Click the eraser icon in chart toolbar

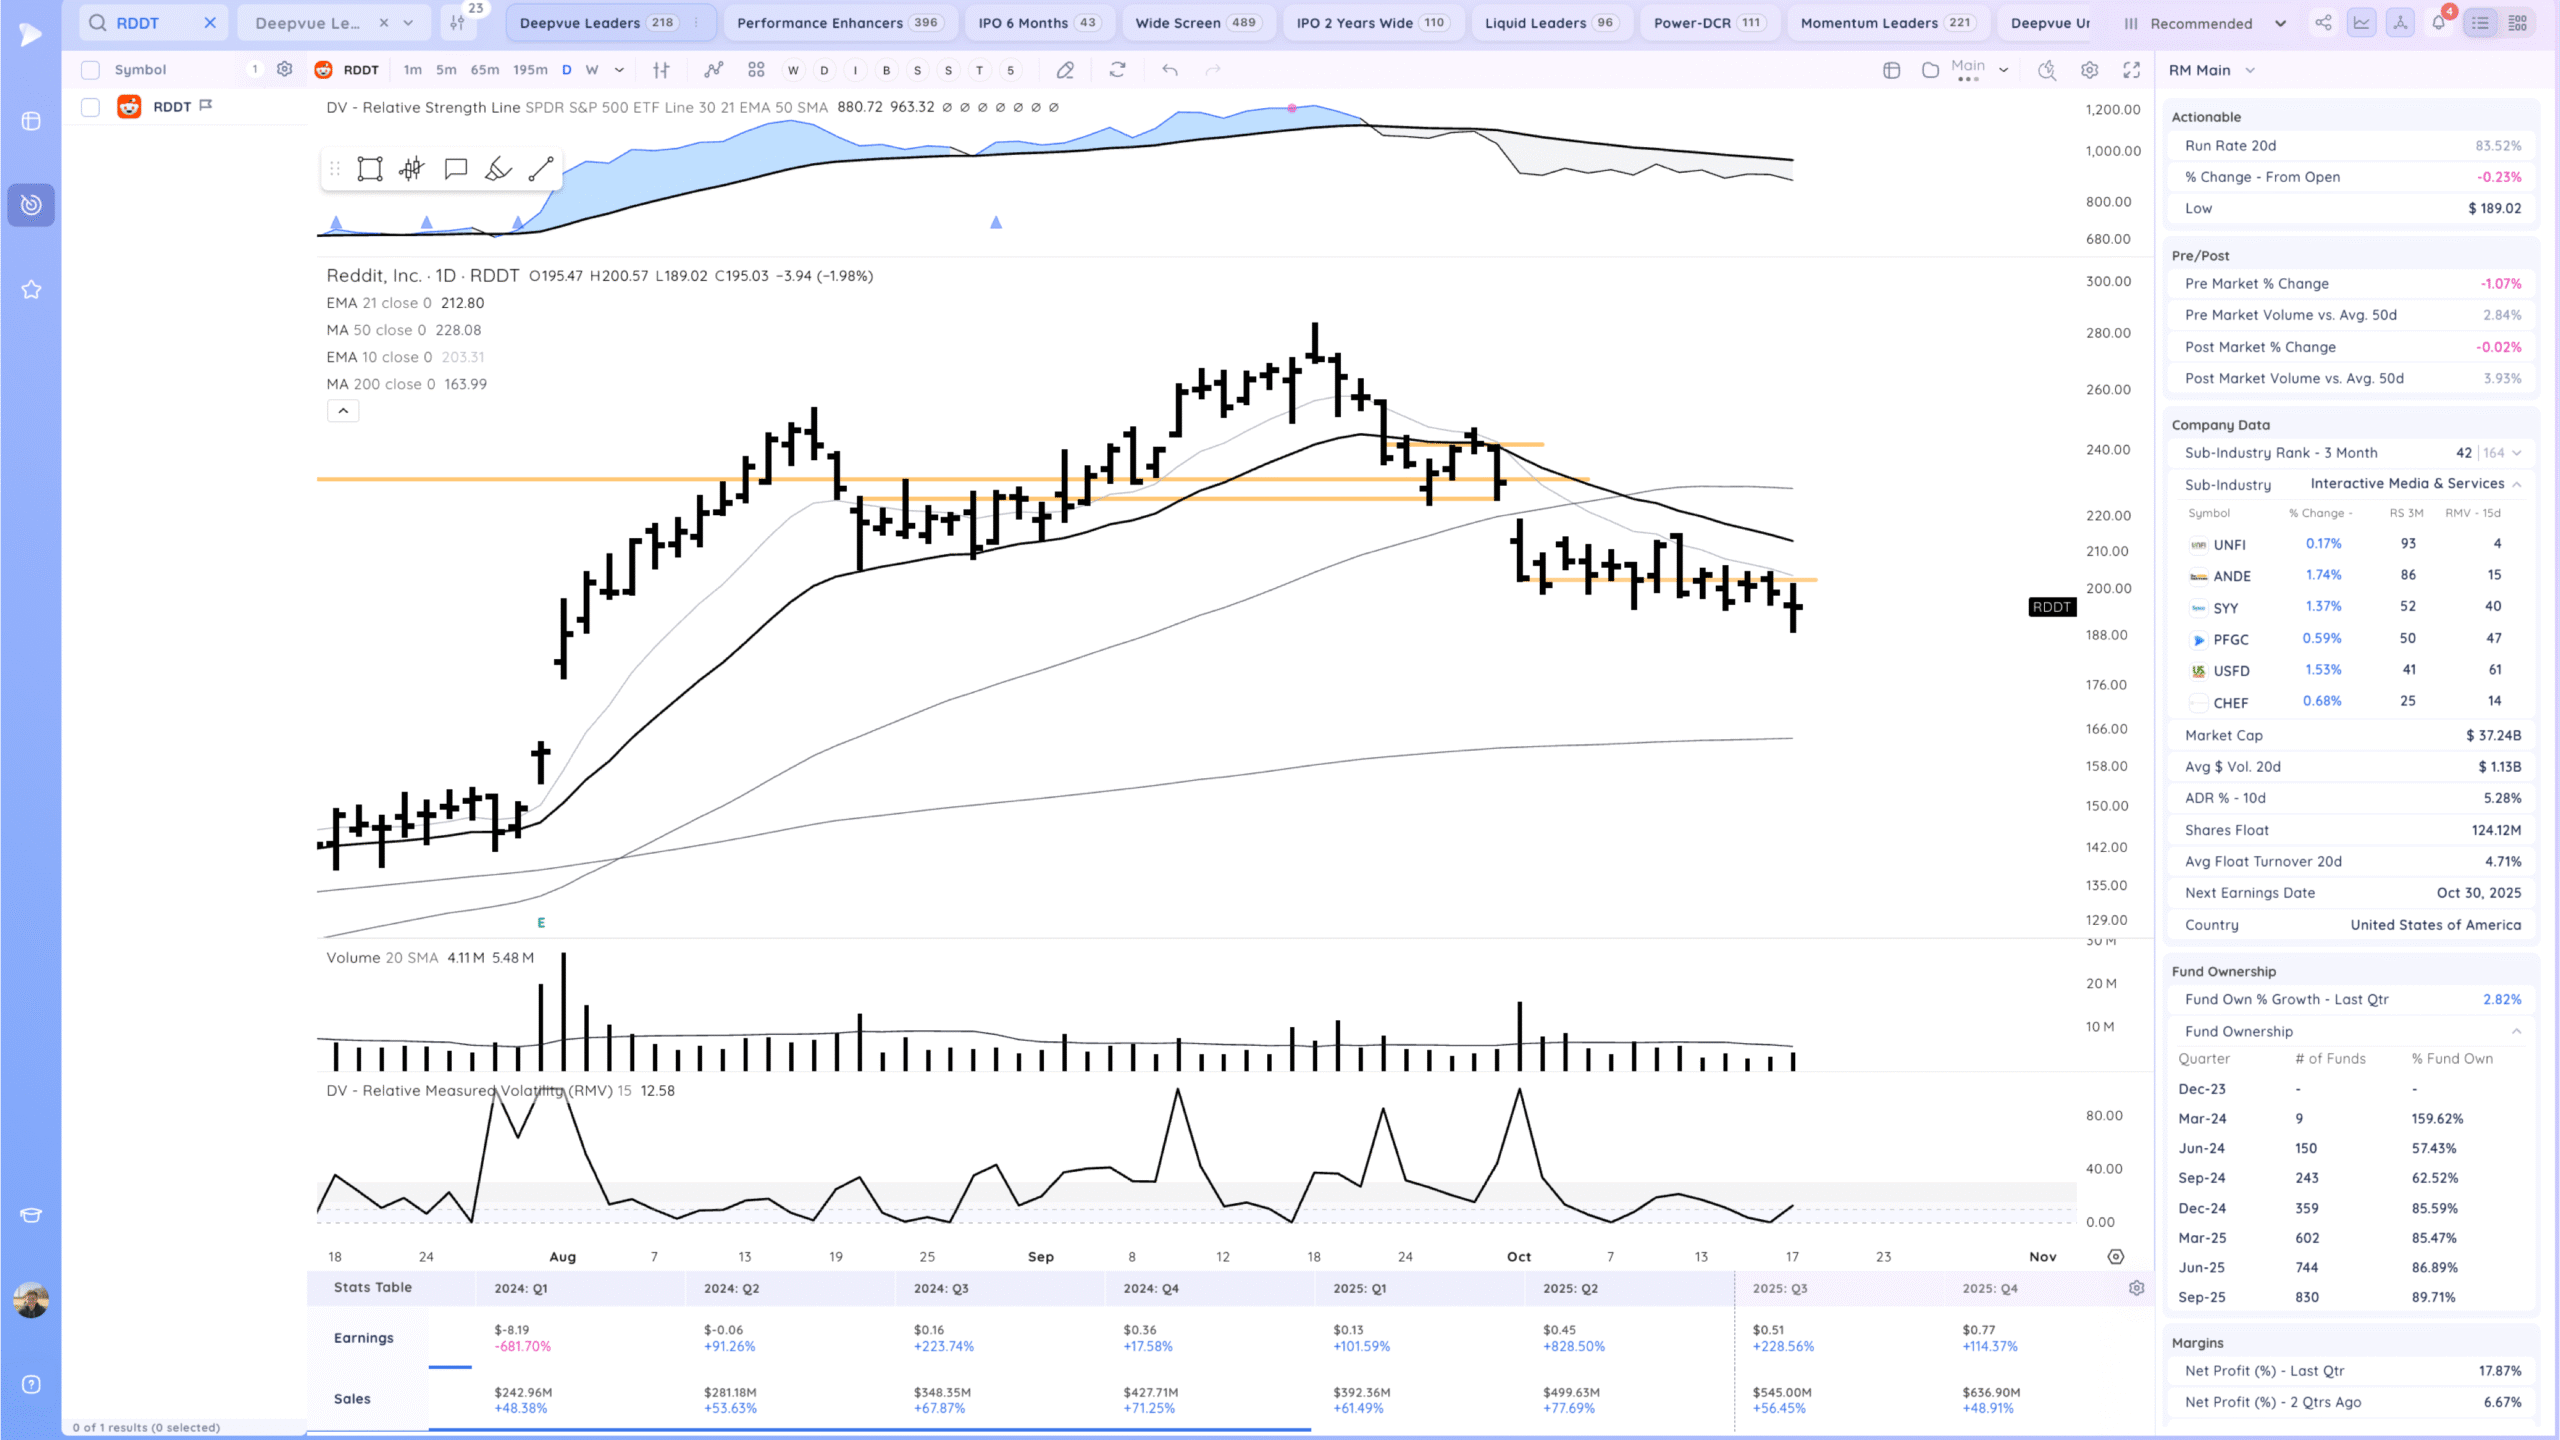tap(1065, 70)
